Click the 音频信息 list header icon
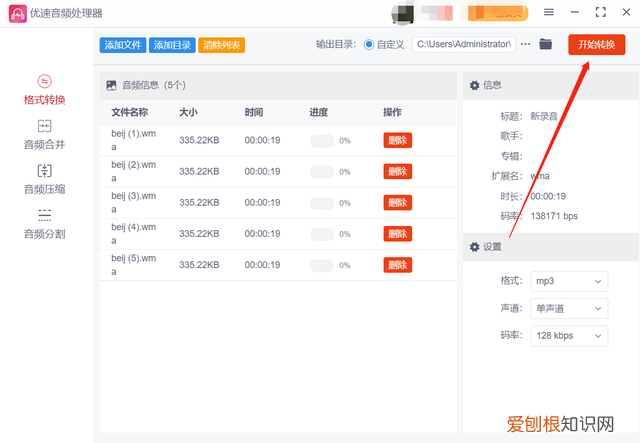 tap(111, 85)
